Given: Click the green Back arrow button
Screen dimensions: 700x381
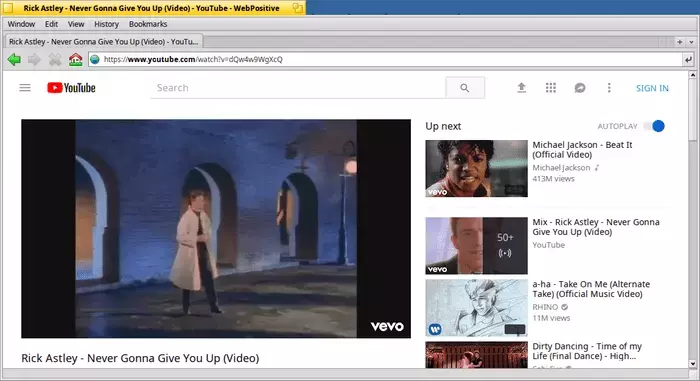Looking at the screenshot, I should coord(14,59).
